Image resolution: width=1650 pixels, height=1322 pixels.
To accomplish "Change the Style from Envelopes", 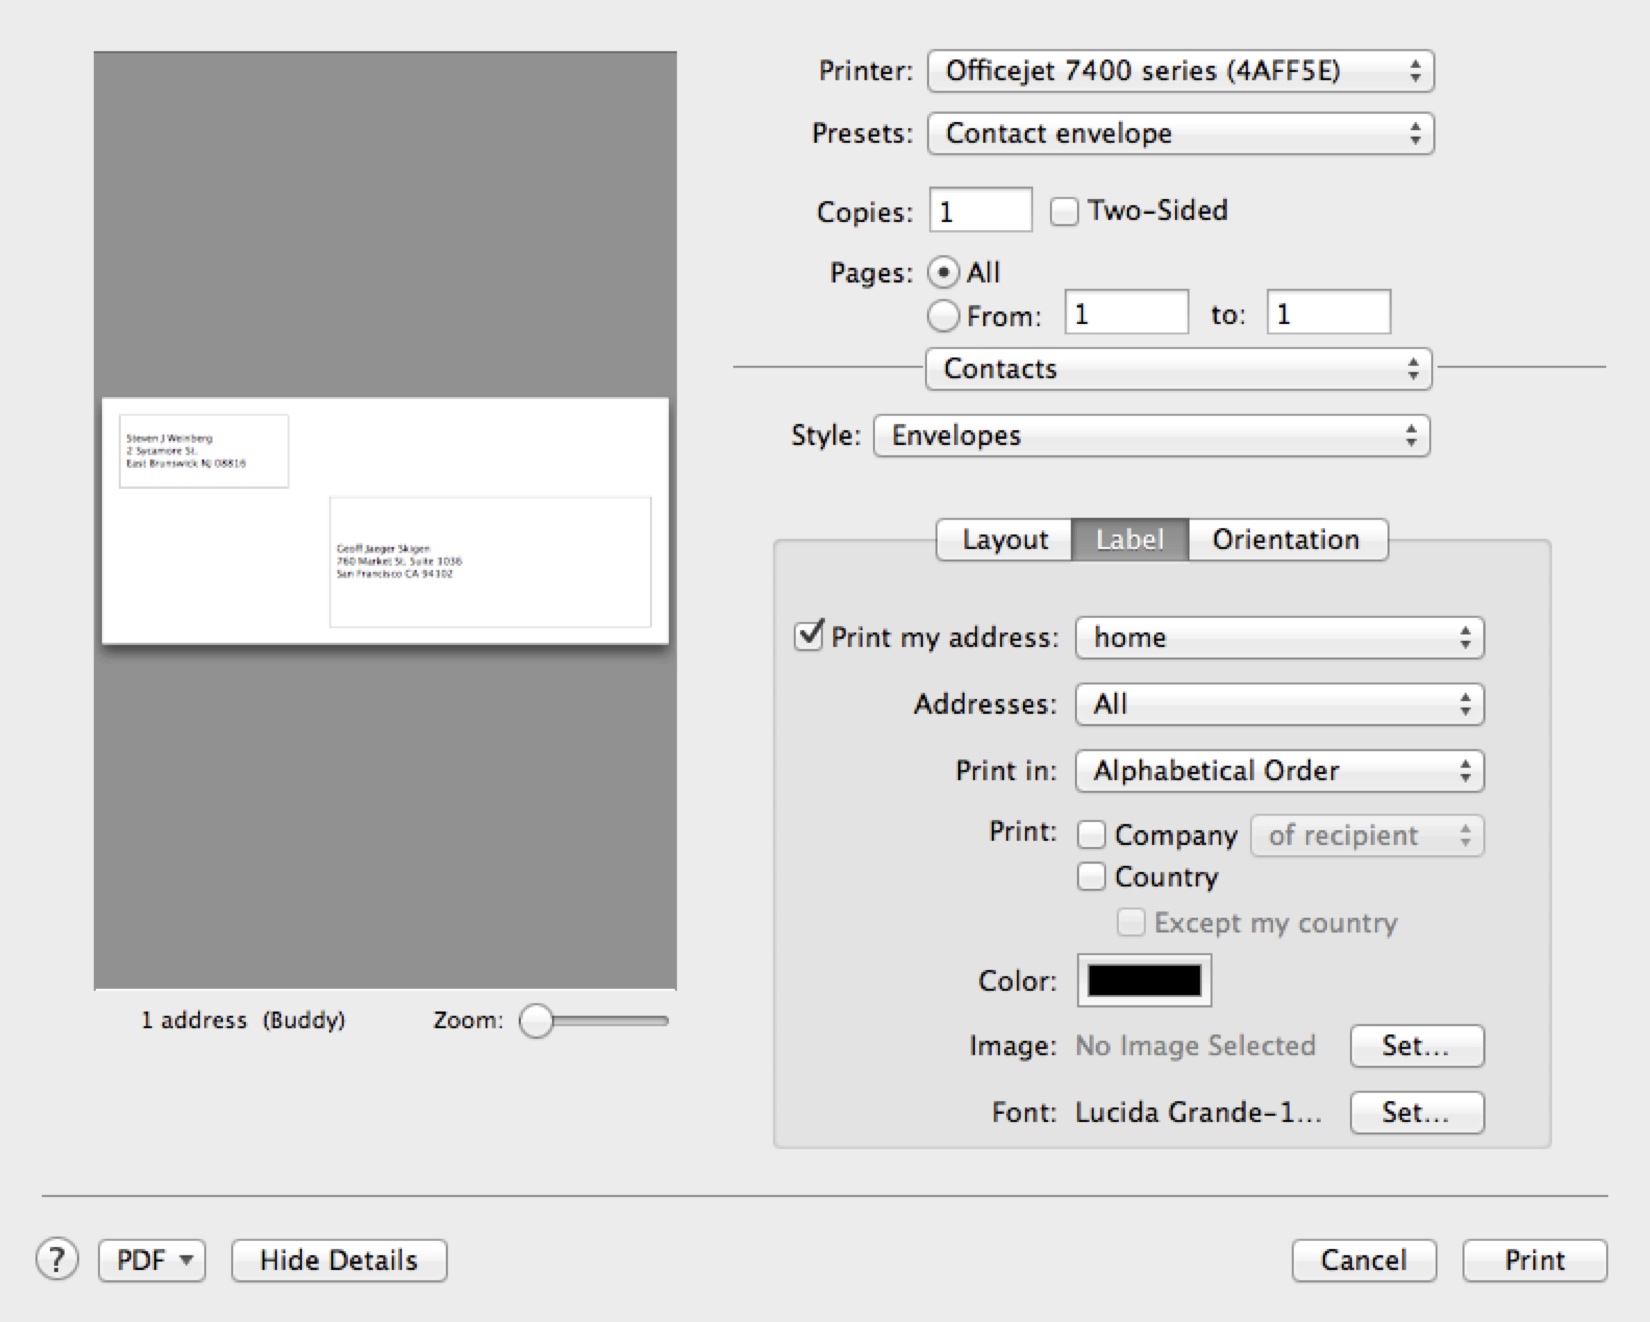I will (1150, 435).
